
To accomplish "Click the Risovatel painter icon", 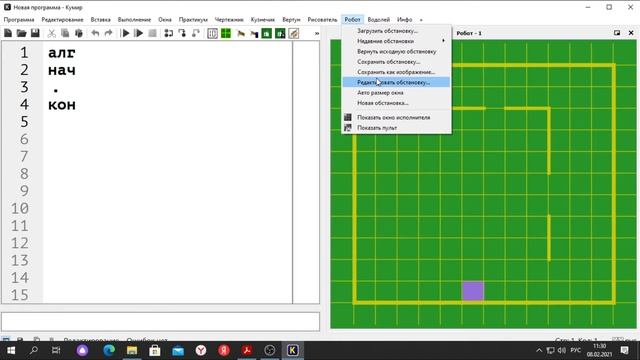I will [294, 33].
